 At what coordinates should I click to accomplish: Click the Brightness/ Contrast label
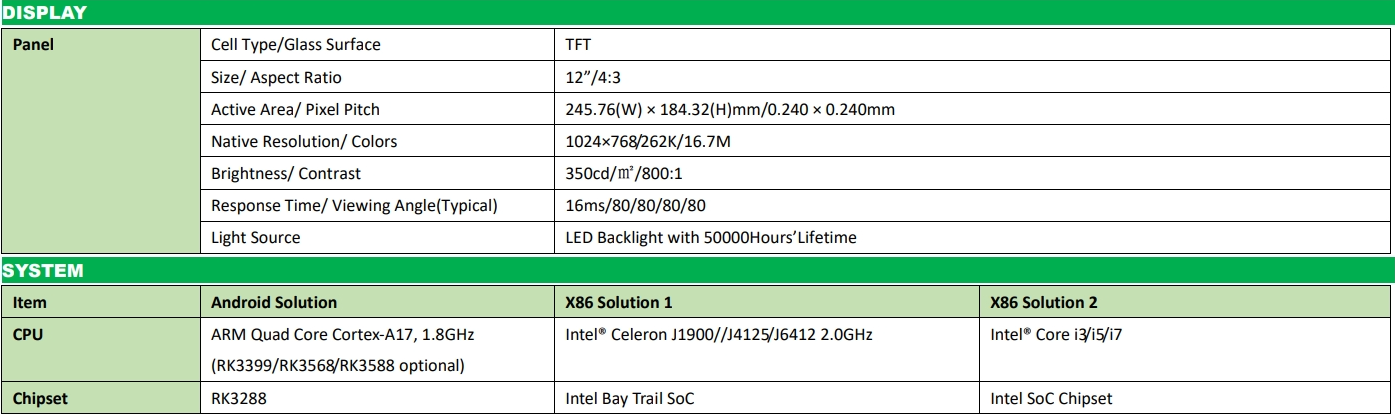(286, 173)
